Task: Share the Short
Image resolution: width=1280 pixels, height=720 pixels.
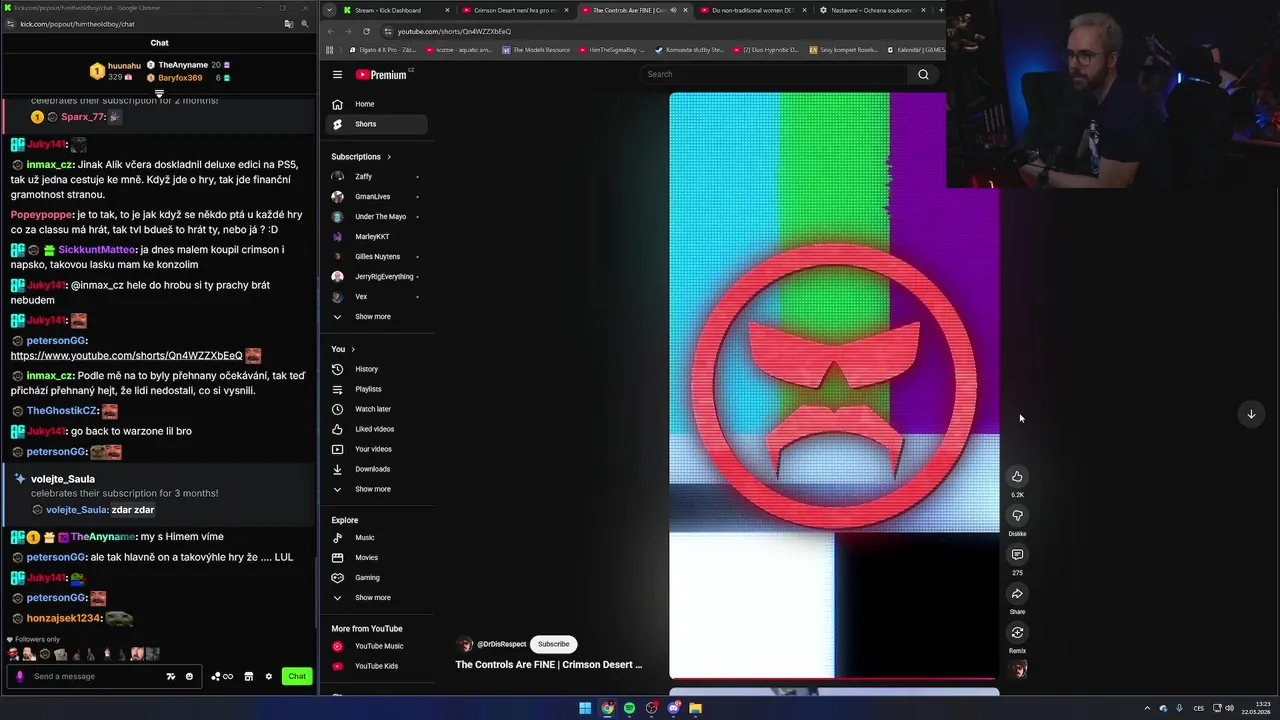Action: pyautogui.click(x=1017, y=593)
